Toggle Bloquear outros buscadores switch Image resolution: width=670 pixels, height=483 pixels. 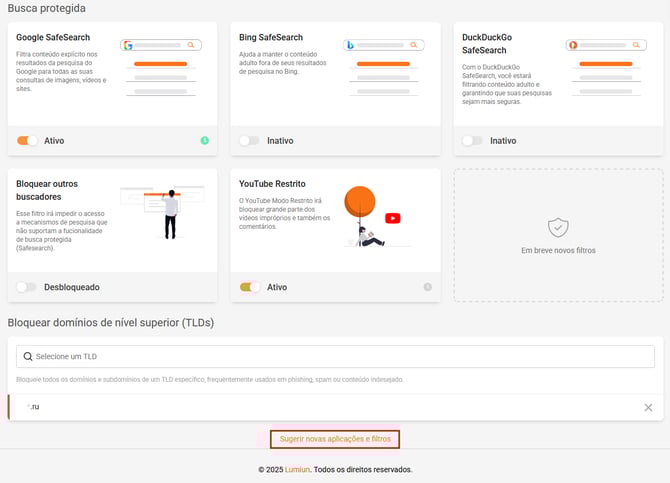pyautogui.click(x=27, y=287)
